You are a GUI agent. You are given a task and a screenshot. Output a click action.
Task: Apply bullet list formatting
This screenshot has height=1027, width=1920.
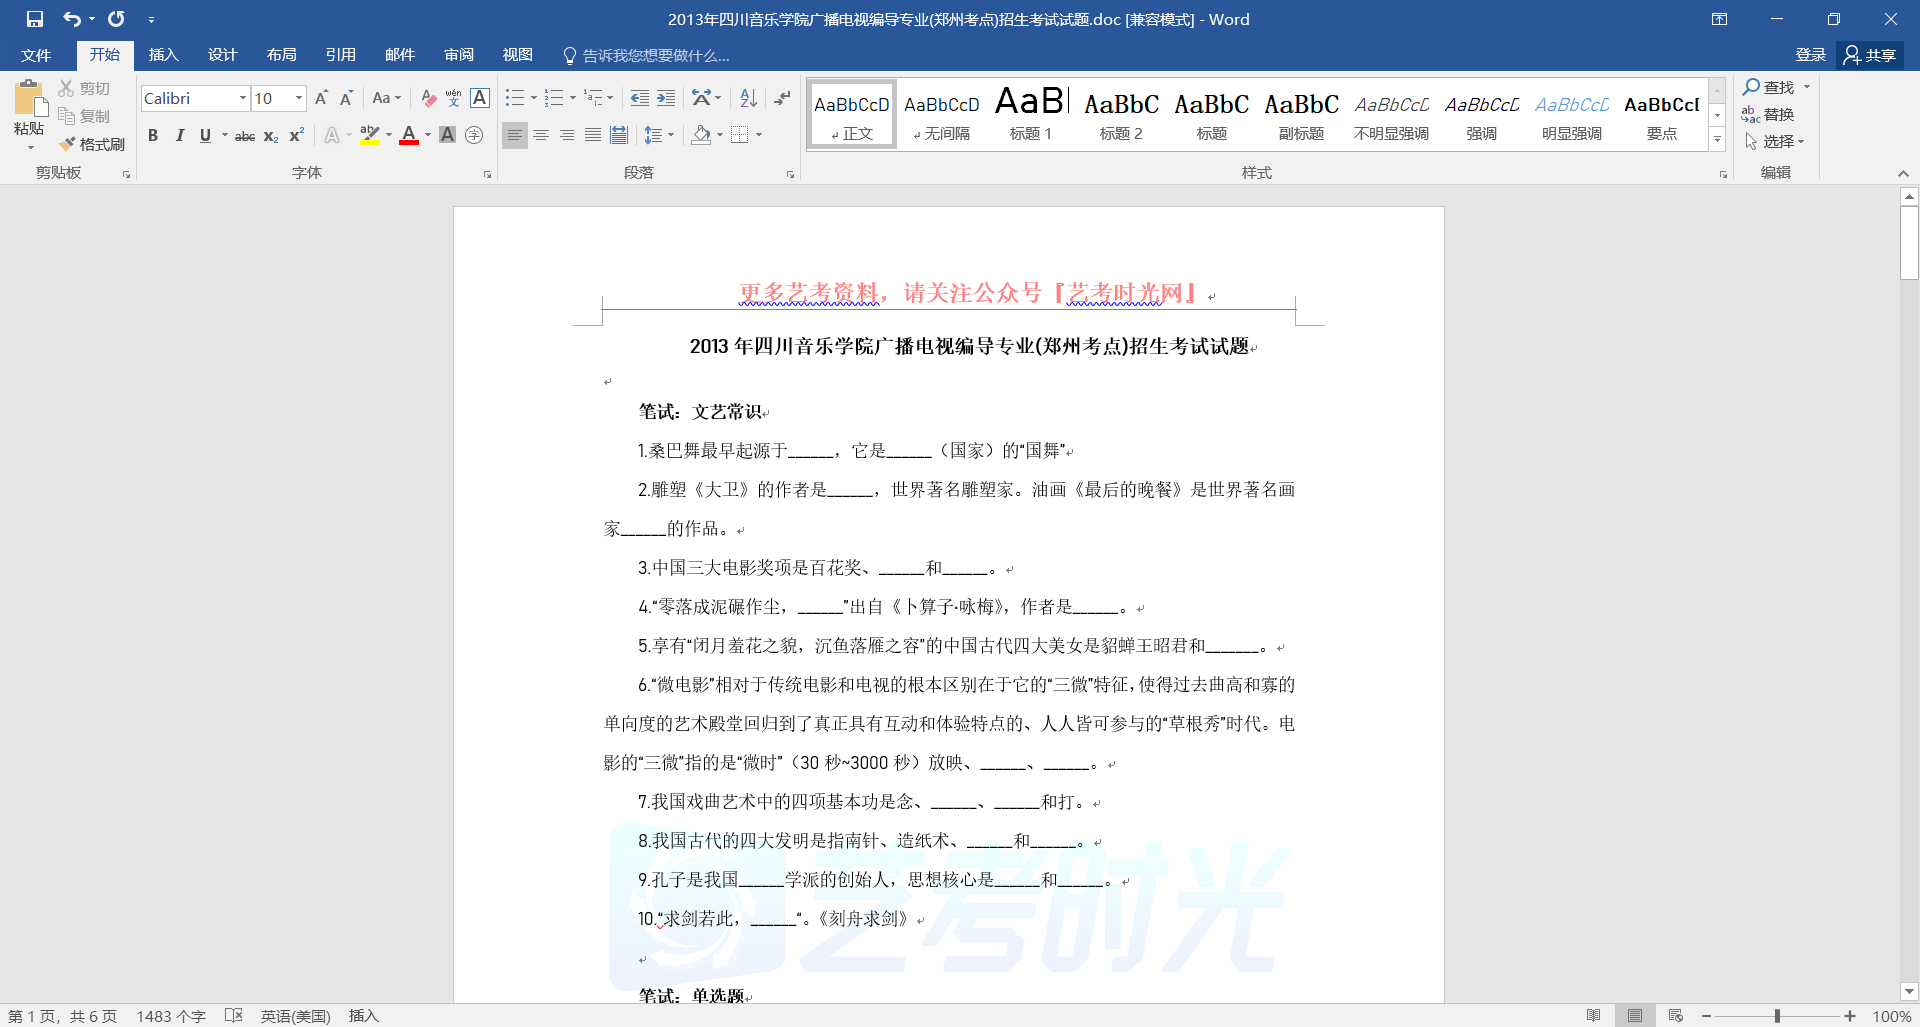point(514,98)
